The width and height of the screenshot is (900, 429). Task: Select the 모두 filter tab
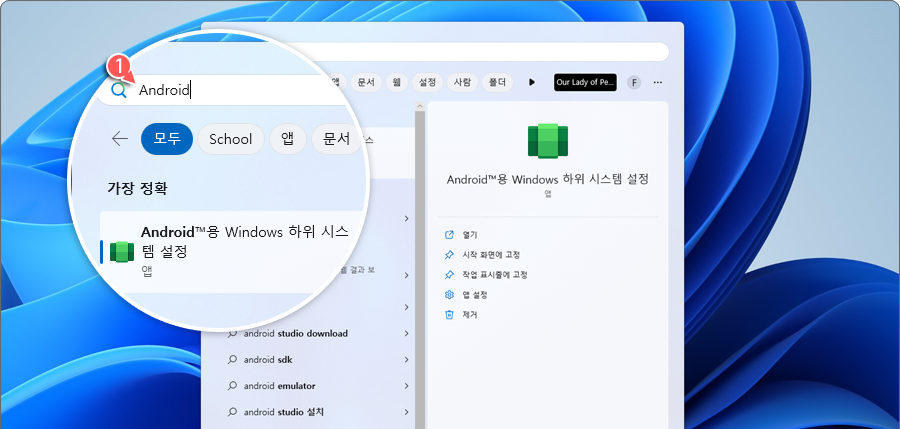click(166, 139)
